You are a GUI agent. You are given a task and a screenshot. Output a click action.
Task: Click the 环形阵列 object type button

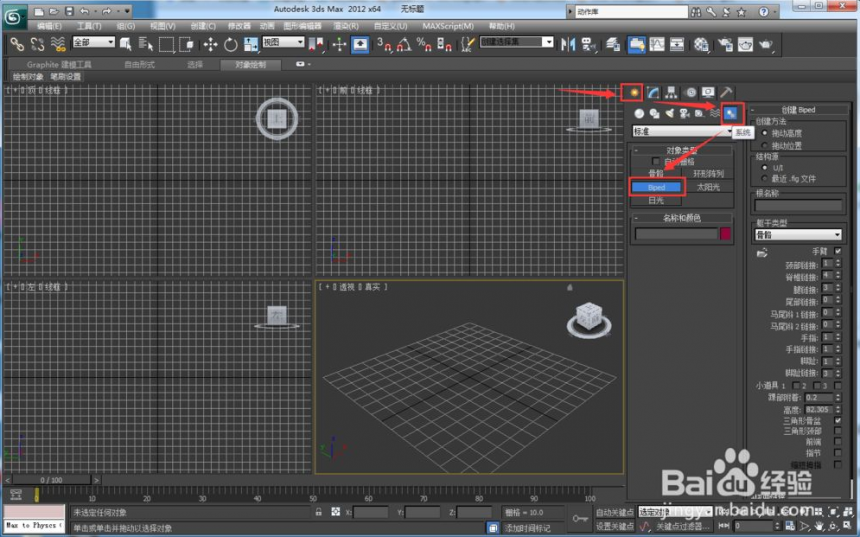[708, 173]
